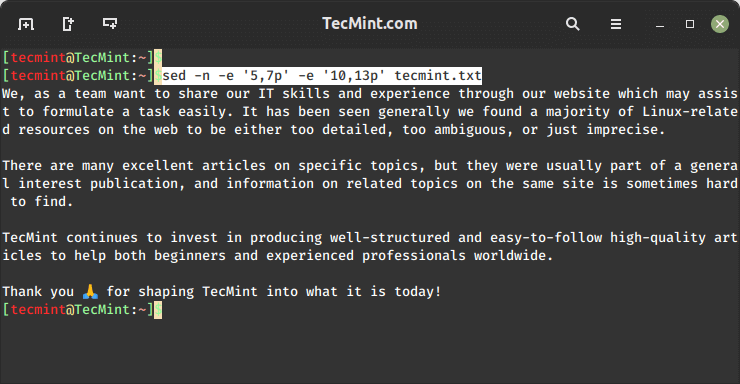Click the tecmint.txt filename in the command

(438, 75)
